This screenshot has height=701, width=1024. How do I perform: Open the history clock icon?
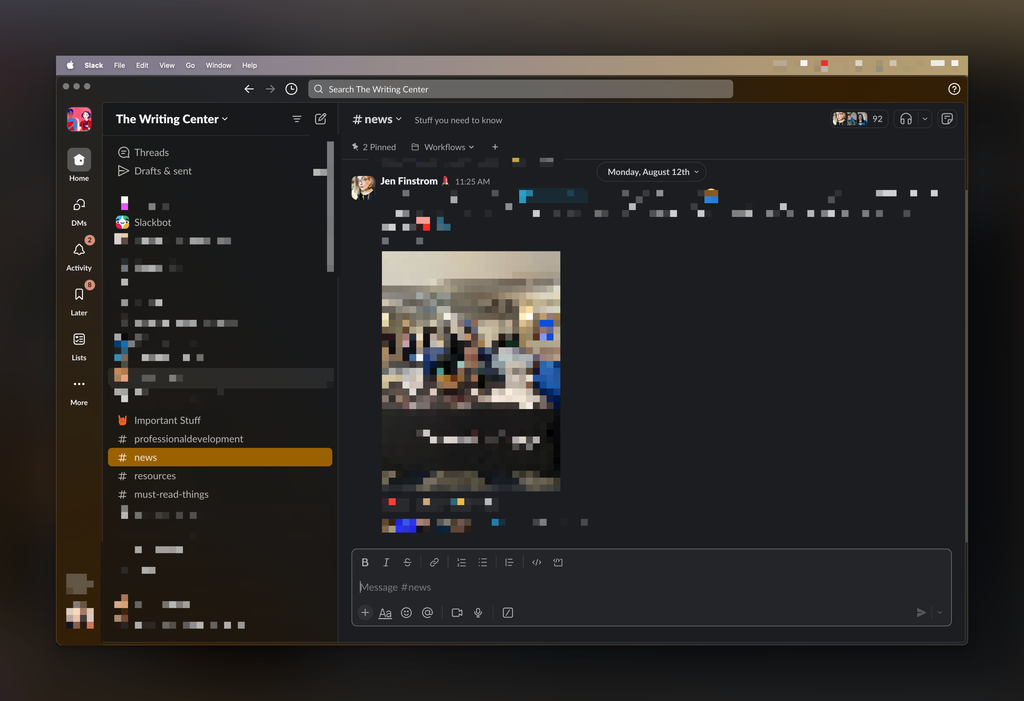click(x=291, y=89)
